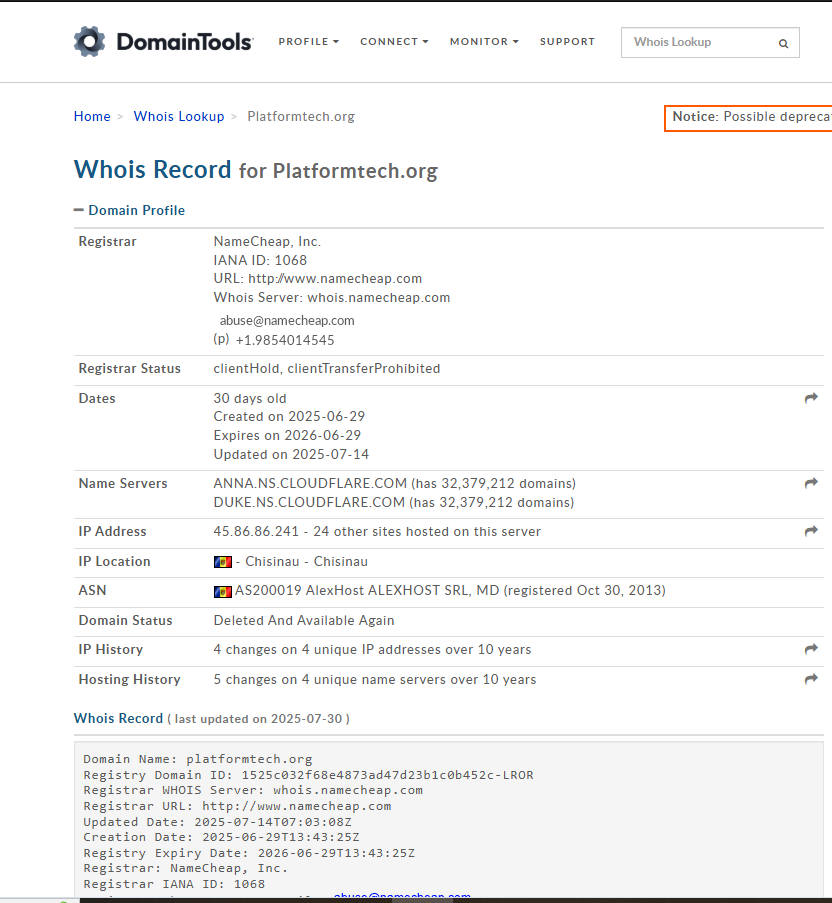The width and height of the screenshot is (832, 903).
Task: Click the Possible deprecation notice banner
Action: coord(749,118)
